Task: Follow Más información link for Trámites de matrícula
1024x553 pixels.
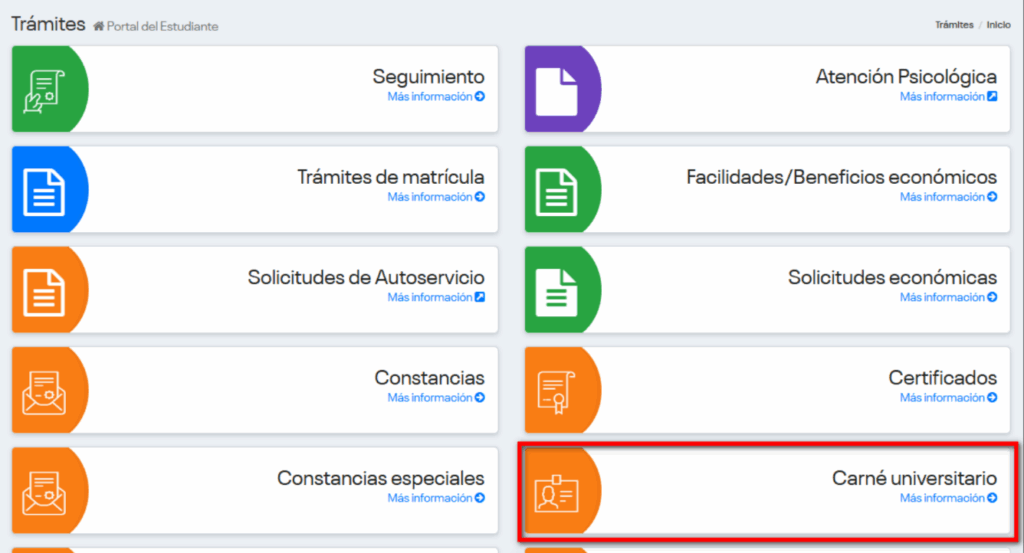Action: click(436, 197)
